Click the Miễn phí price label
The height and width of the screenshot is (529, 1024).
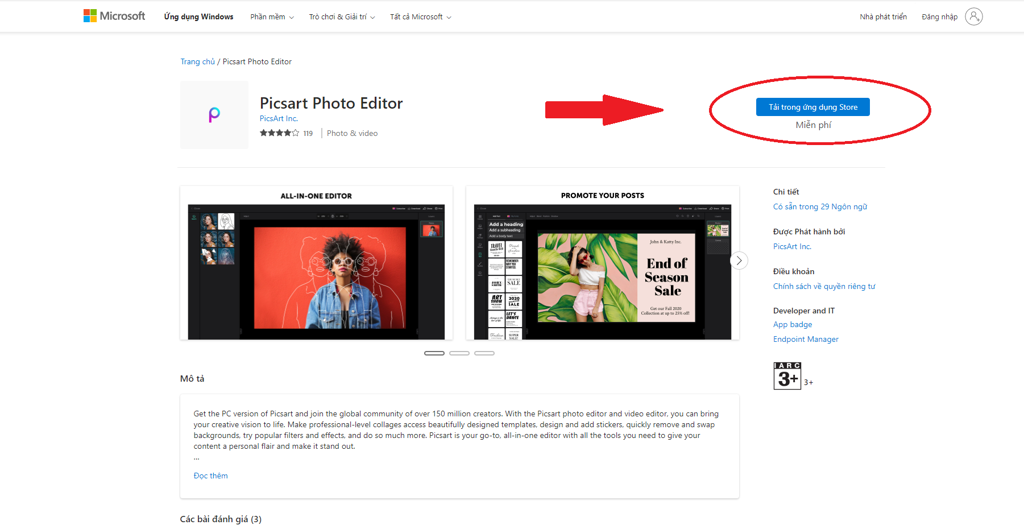point(813,124)
